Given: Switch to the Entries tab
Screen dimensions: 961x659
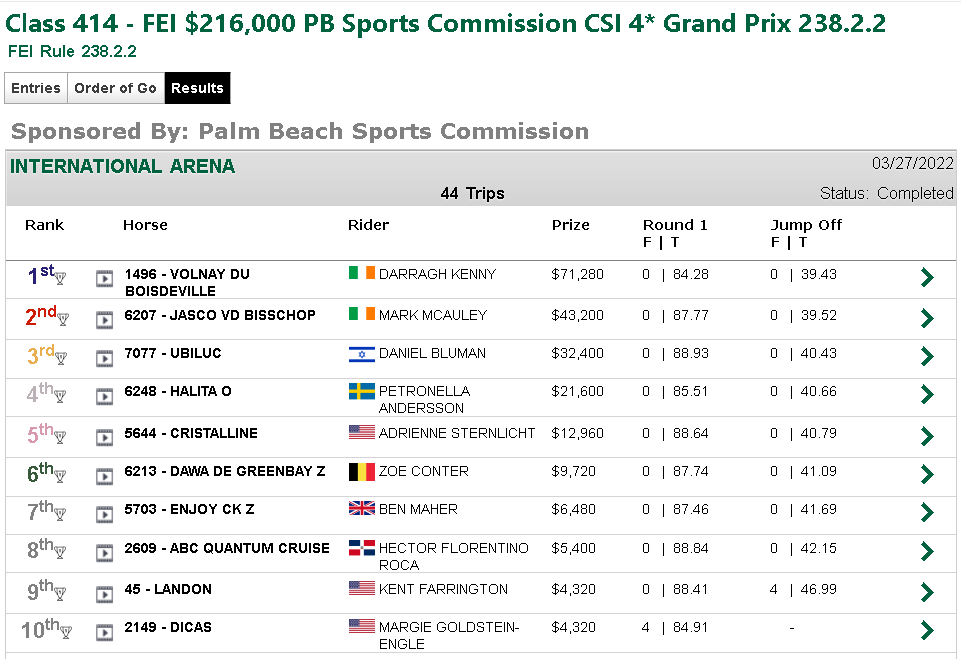Looking at the screenshot, I should (36, 88).
